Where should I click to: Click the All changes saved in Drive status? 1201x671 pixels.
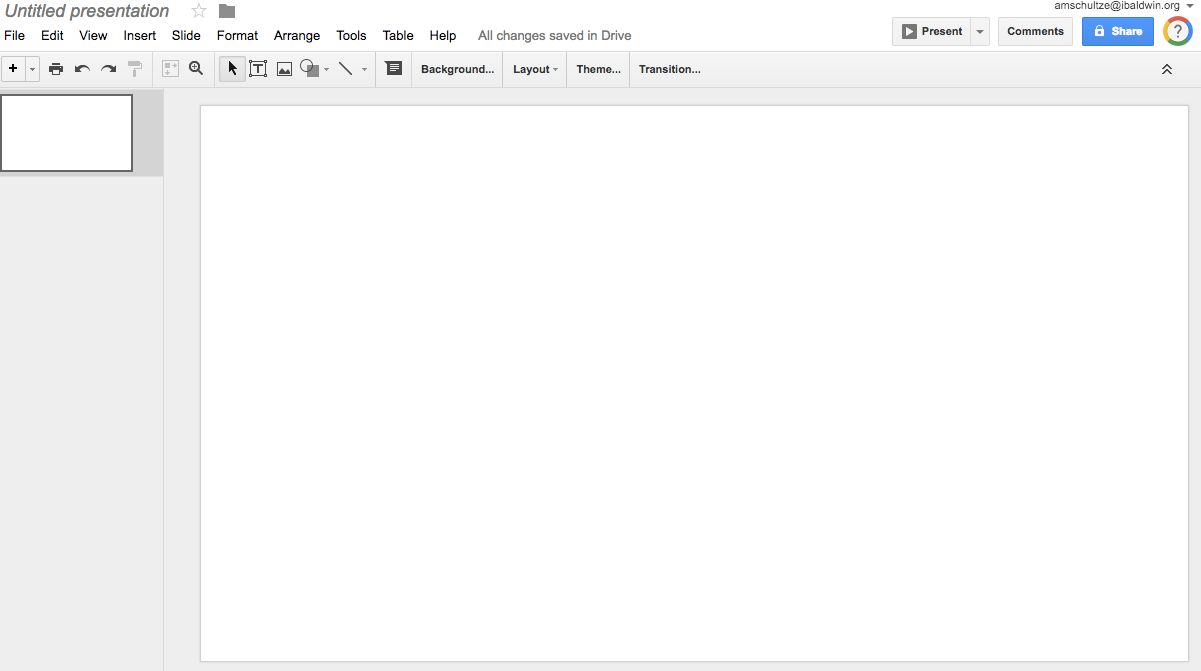coord(555,35)
